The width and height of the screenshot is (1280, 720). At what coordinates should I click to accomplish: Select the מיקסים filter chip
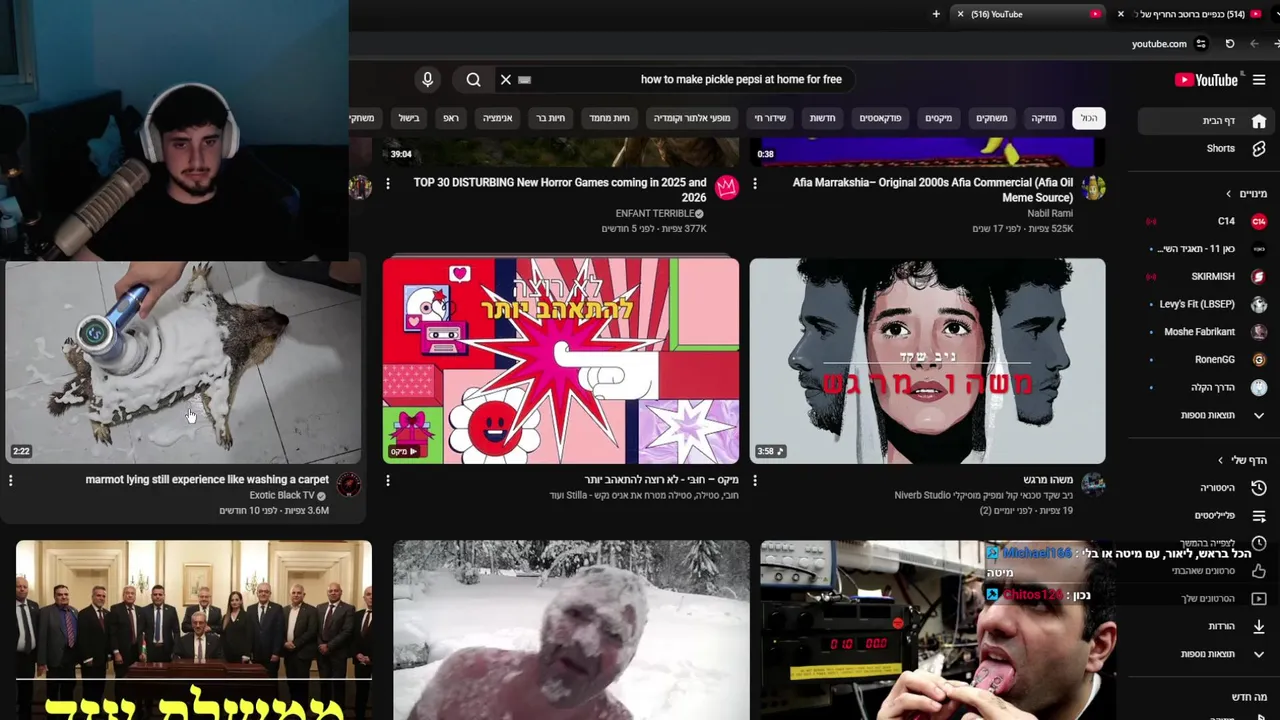pos(939,118)
